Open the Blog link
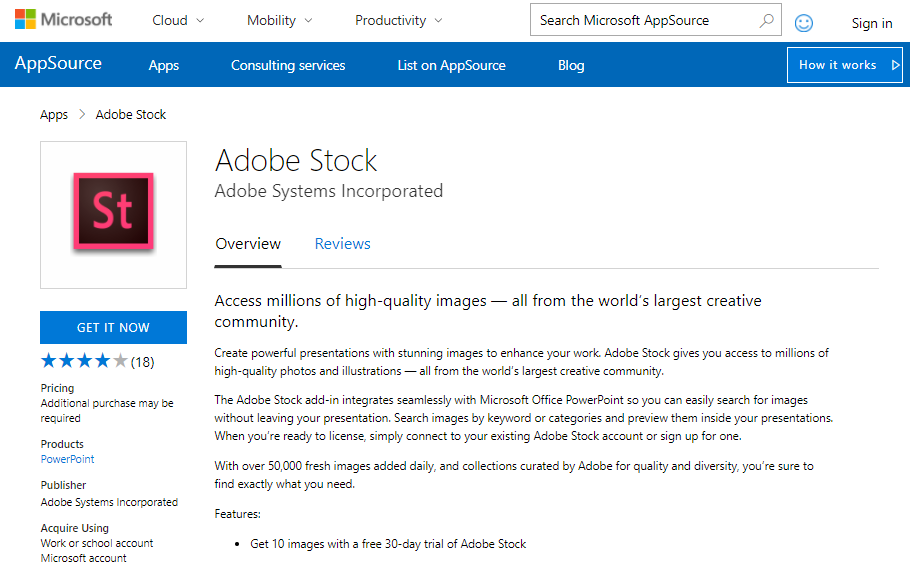The image size is (910, 562). tap(571, 65)
